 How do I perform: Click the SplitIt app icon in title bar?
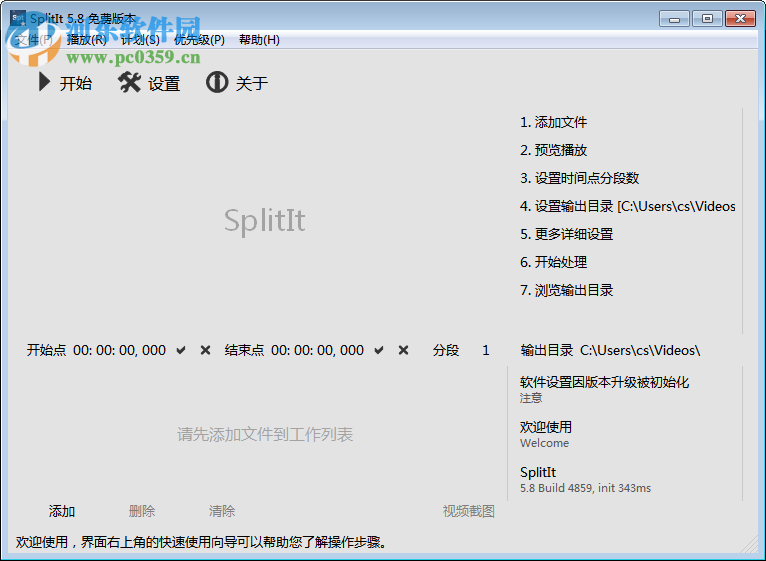(18, 19)
